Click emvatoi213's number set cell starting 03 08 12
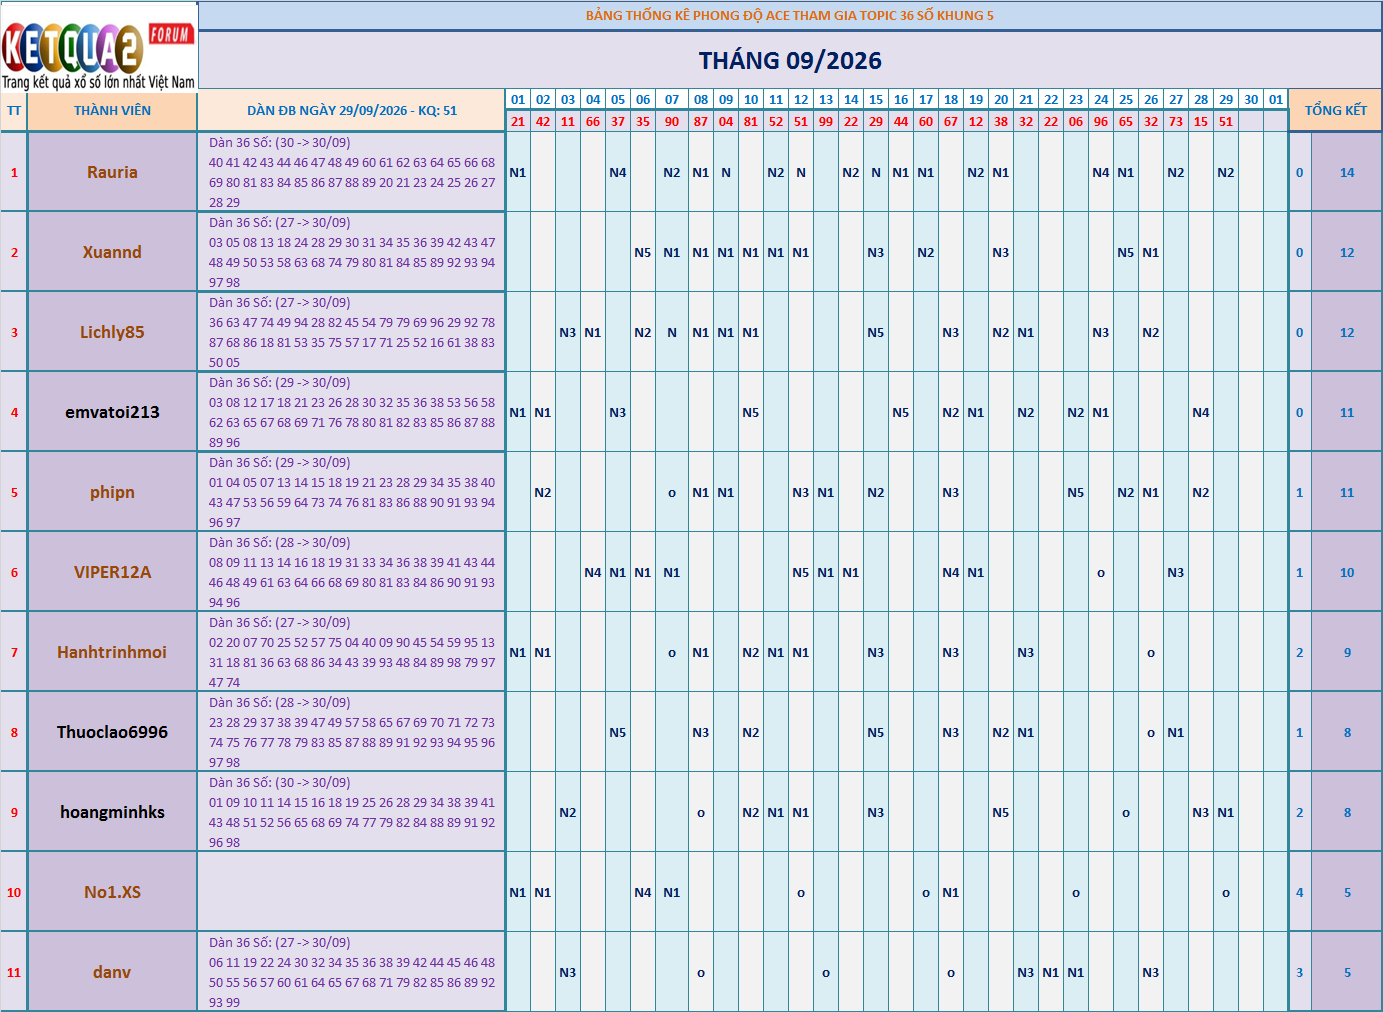Screen dimensions: 1383x1012 pos(352,412)
